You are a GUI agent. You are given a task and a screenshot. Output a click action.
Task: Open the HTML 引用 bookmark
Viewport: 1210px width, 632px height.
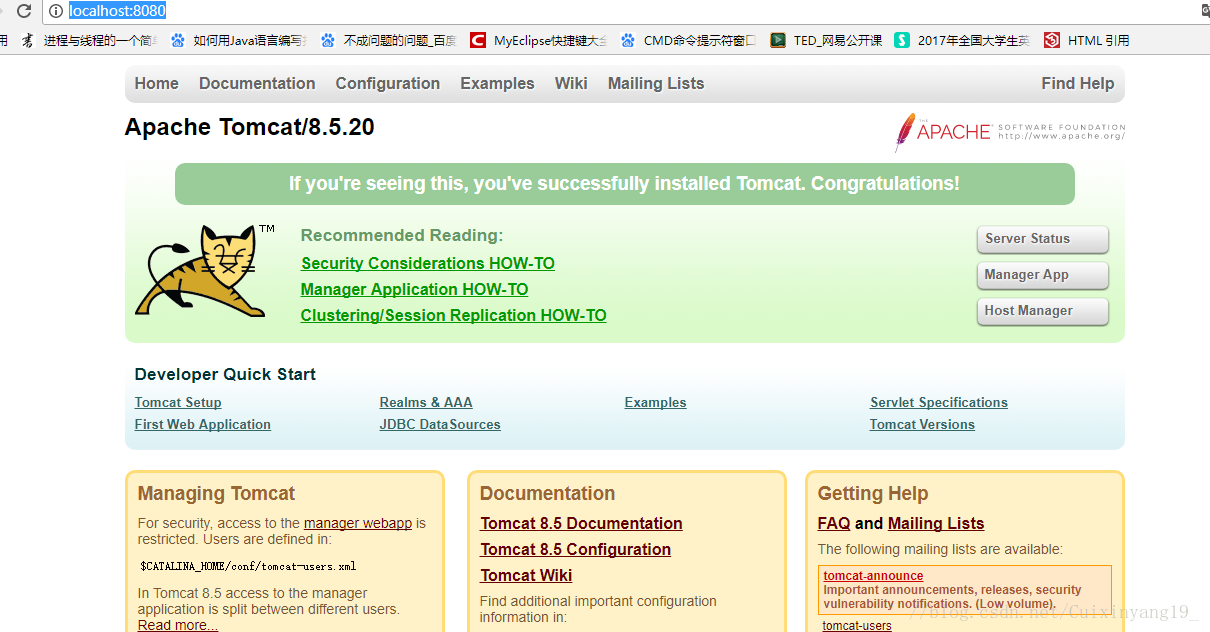[1087, 40]
